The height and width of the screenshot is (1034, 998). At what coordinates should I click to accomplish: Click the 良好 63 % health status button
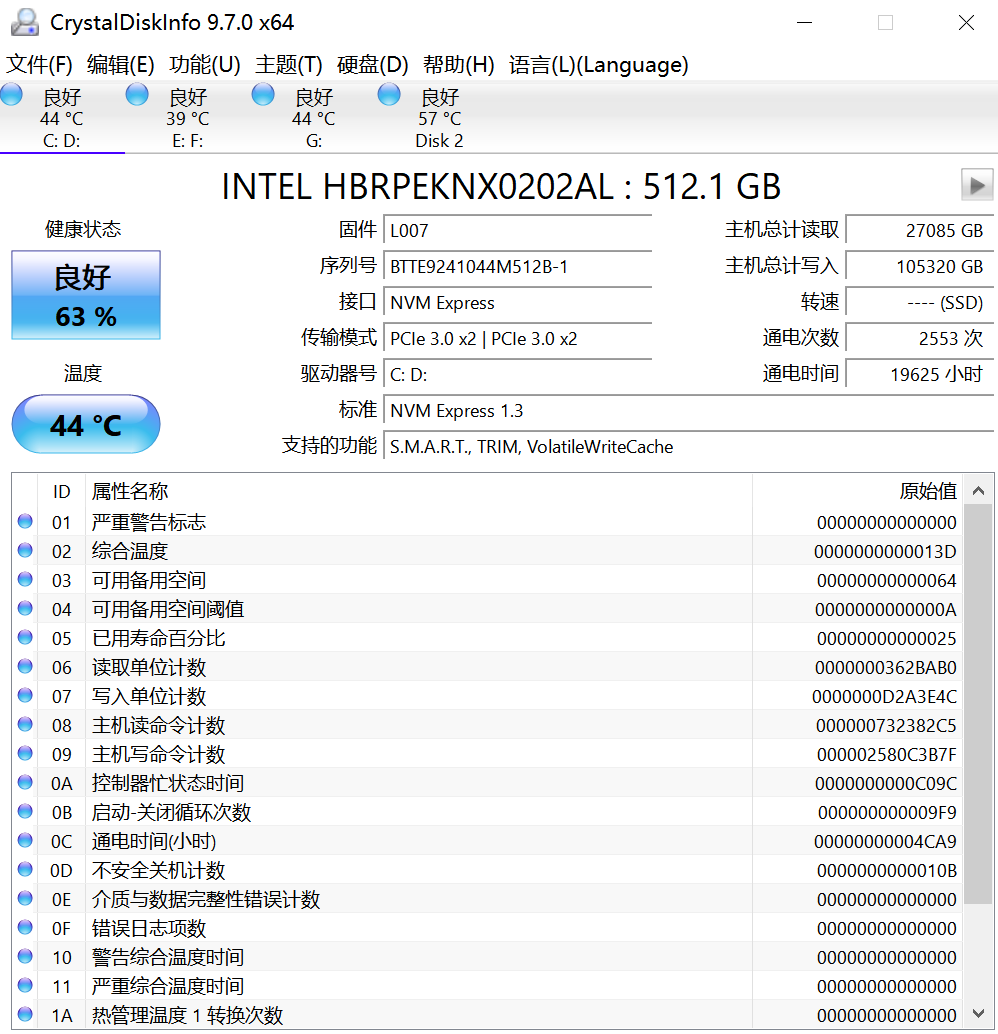[x=86, y=295]
